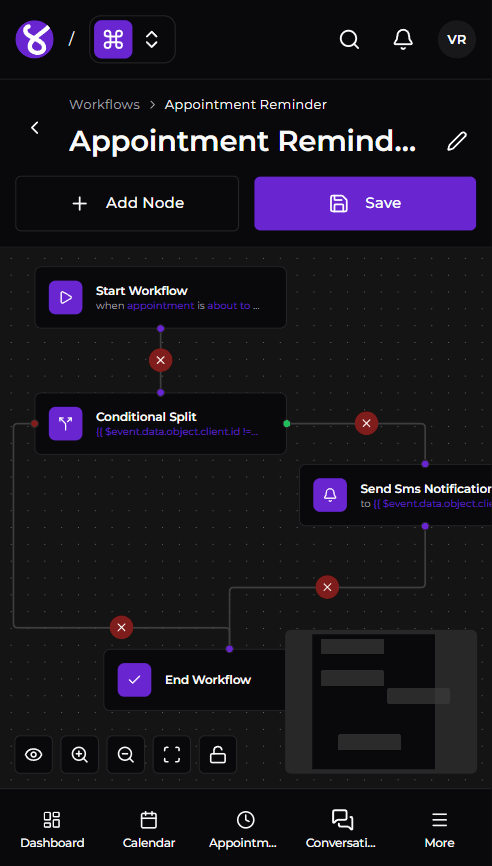Toggle minimap visibility with eye button
Image resolution: width=492 pixels, height=866 pixels.
click(x=34, y=754)
